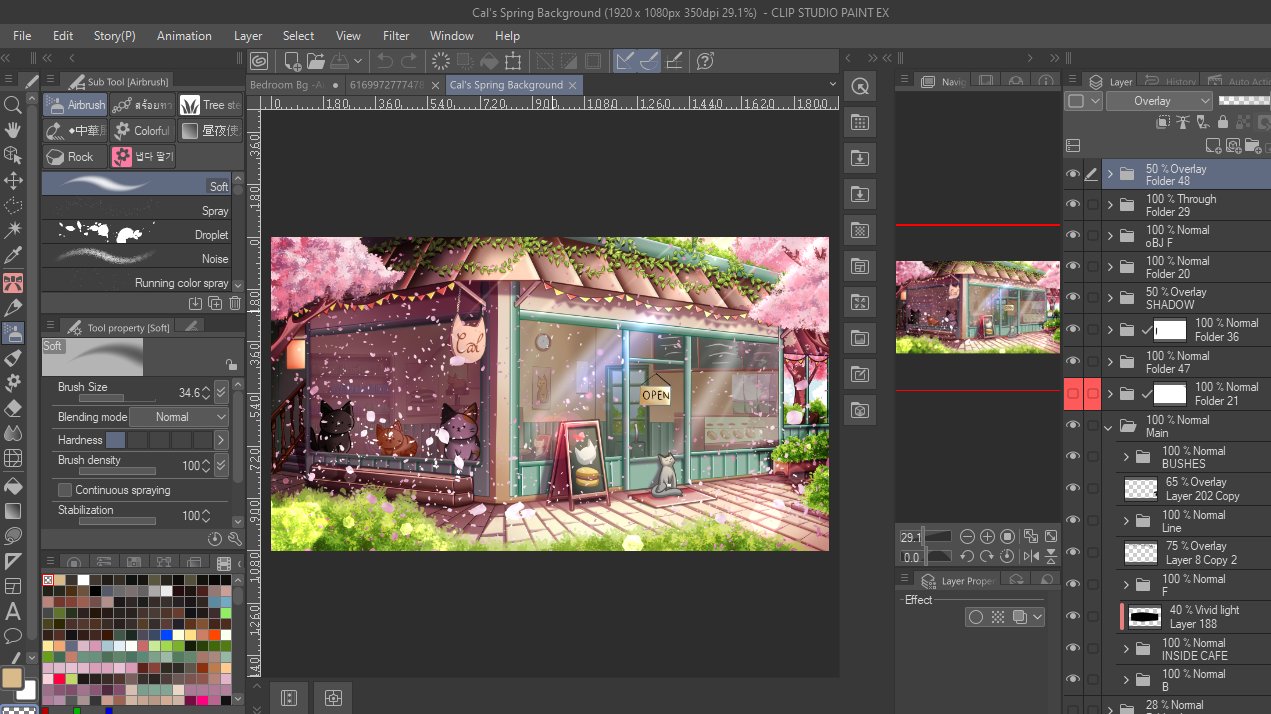Viewport: 1271px width, 714px height.
Task: Enable the Continuous spraying checkbox
Action: (65, 490)
